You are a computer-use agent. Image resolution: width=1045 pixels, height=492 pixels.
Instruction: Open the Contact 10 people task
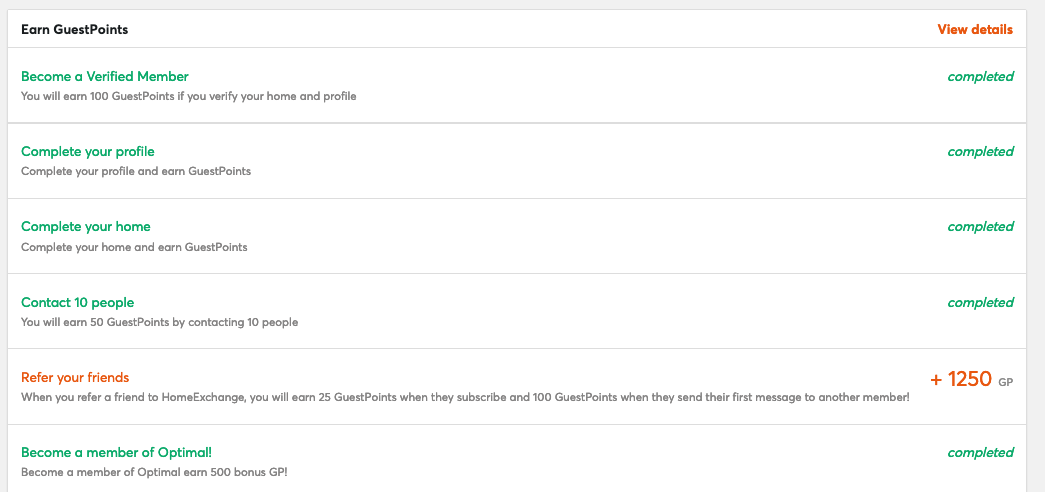[77, 302]
